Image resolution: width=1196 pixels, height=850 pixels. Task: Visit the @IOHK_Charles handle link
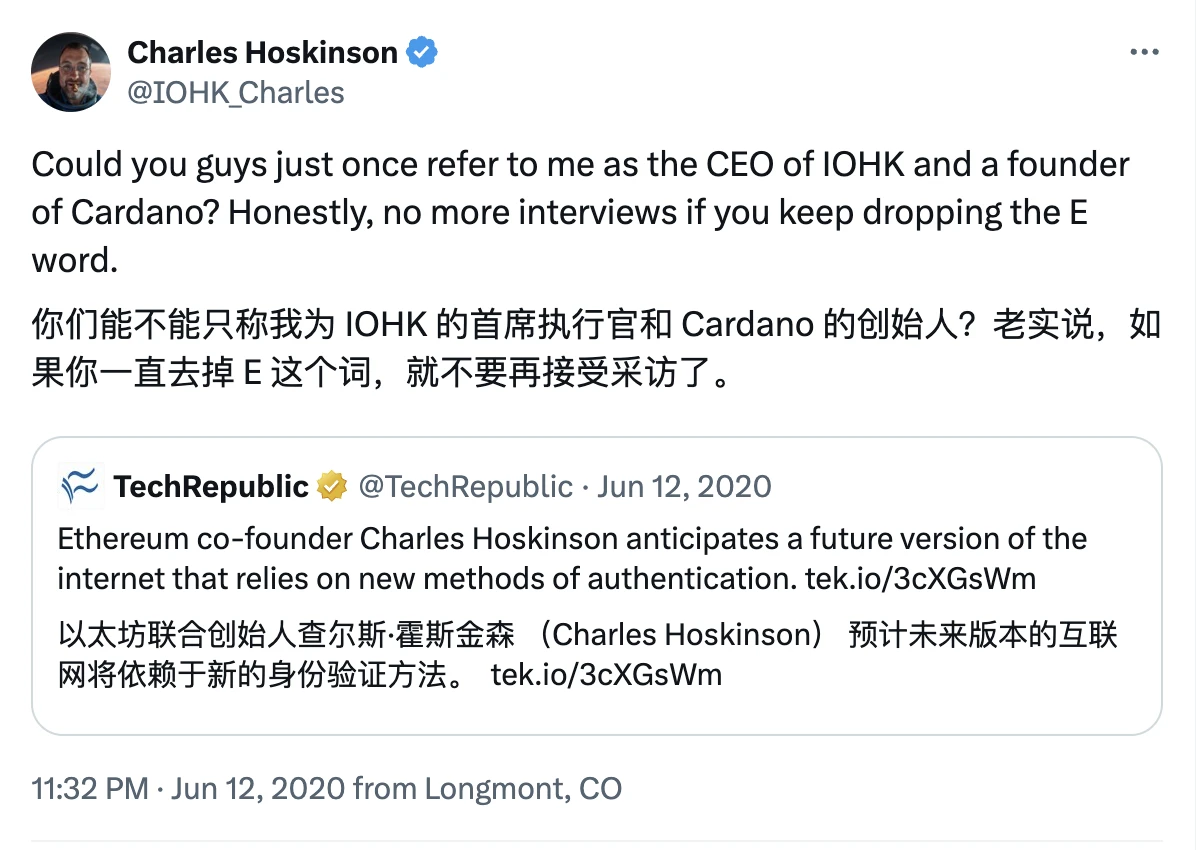(x=235, y=93)
